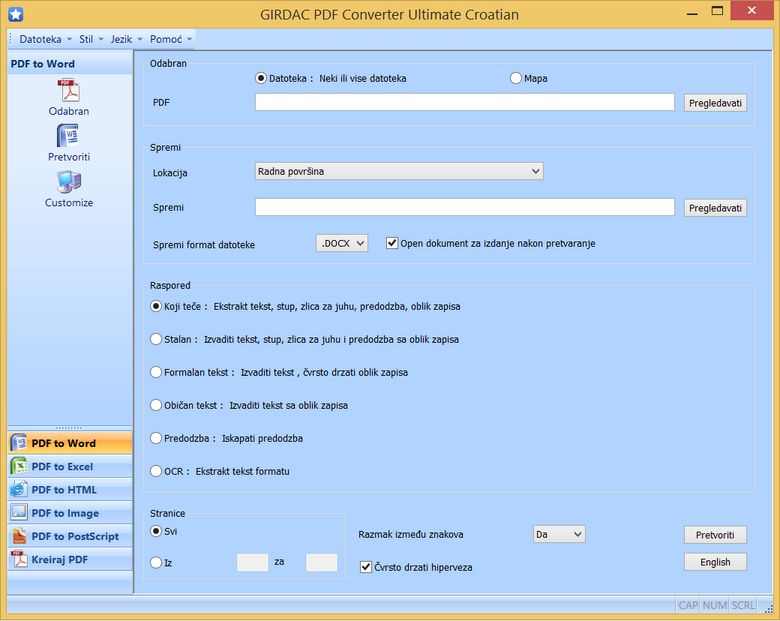Image resolution: width=780 pixels, height=621 pixels.
Task: Click the PDF to Word panel header
Action: 70,64
